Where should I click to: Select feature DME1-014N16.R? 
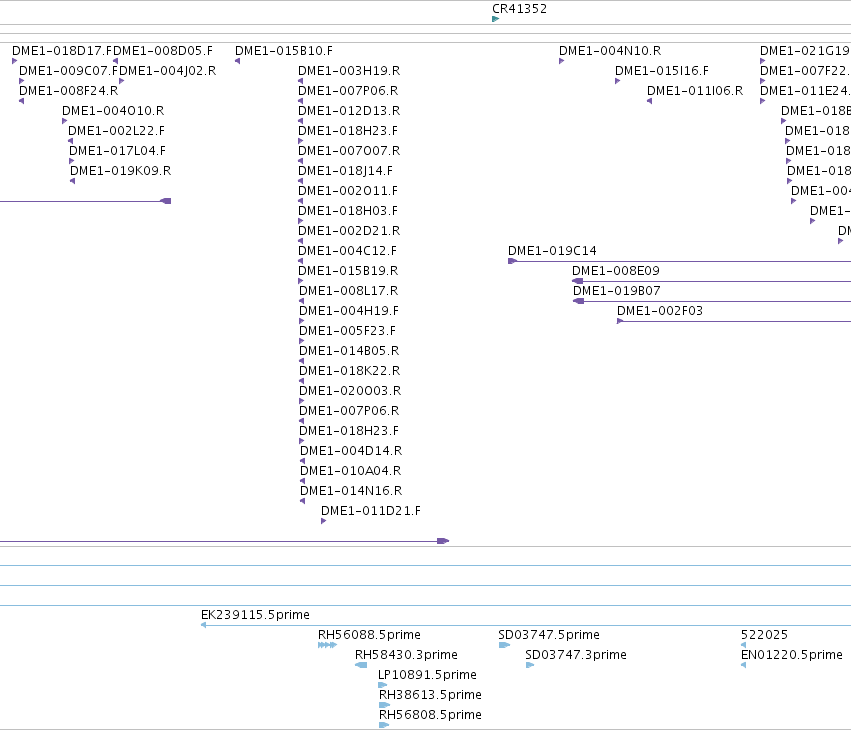[x=351, y=492]
